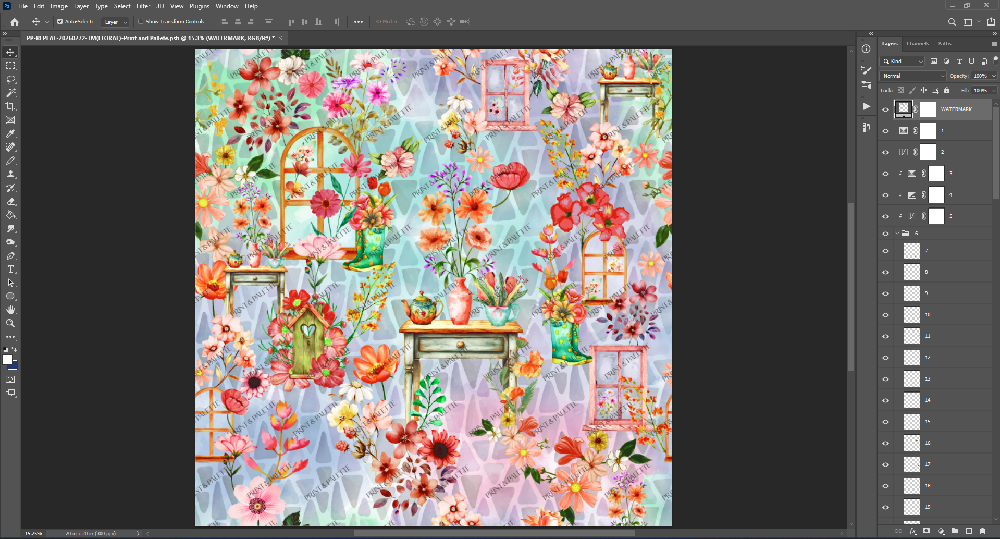
Task: Open the Search icon at top right
Action: (952, 22)
